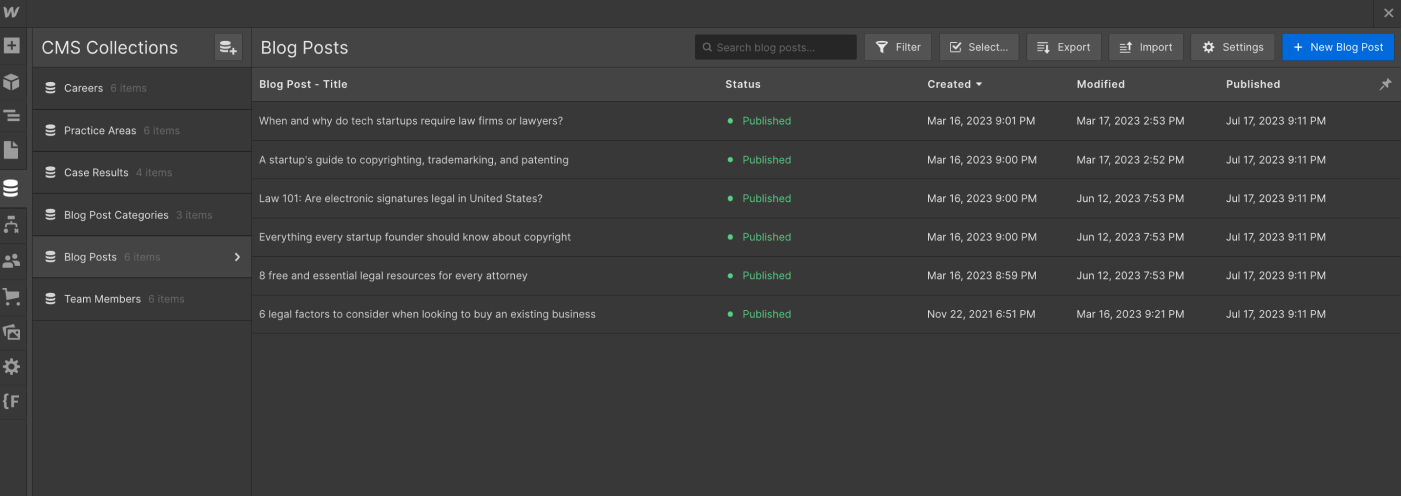
Task: Click the create new collection icon
Action: 228,47
